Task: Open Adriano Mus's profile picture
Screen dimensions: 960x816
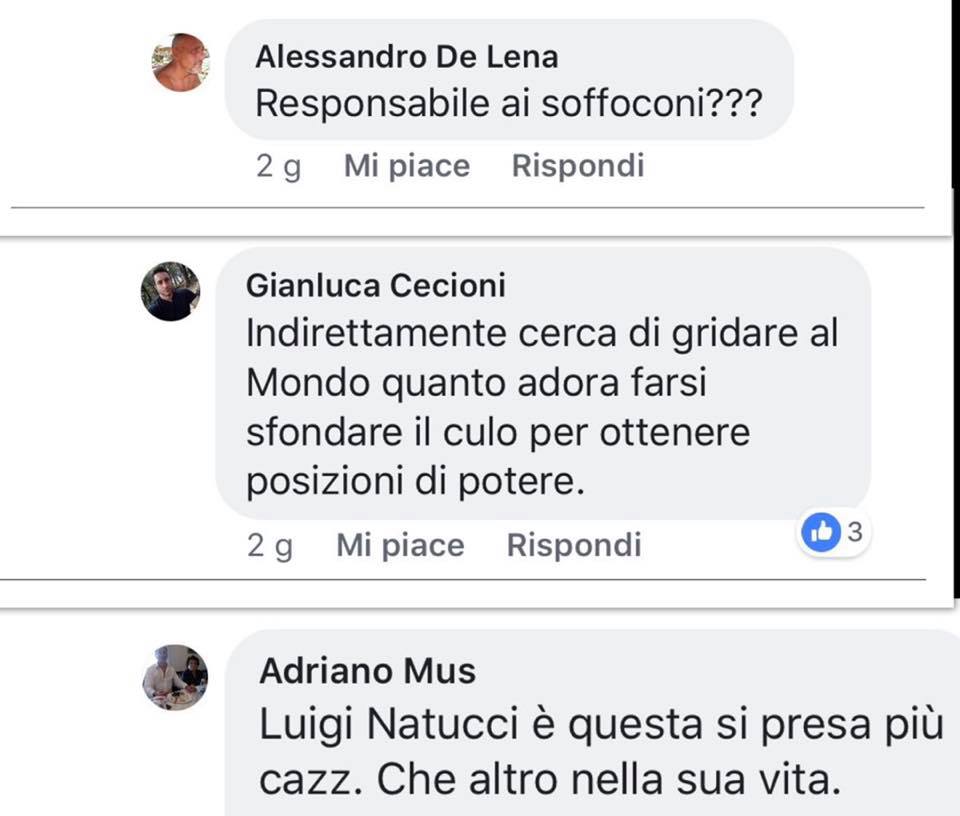Action: pyautogui.click(x=175, y=677)
